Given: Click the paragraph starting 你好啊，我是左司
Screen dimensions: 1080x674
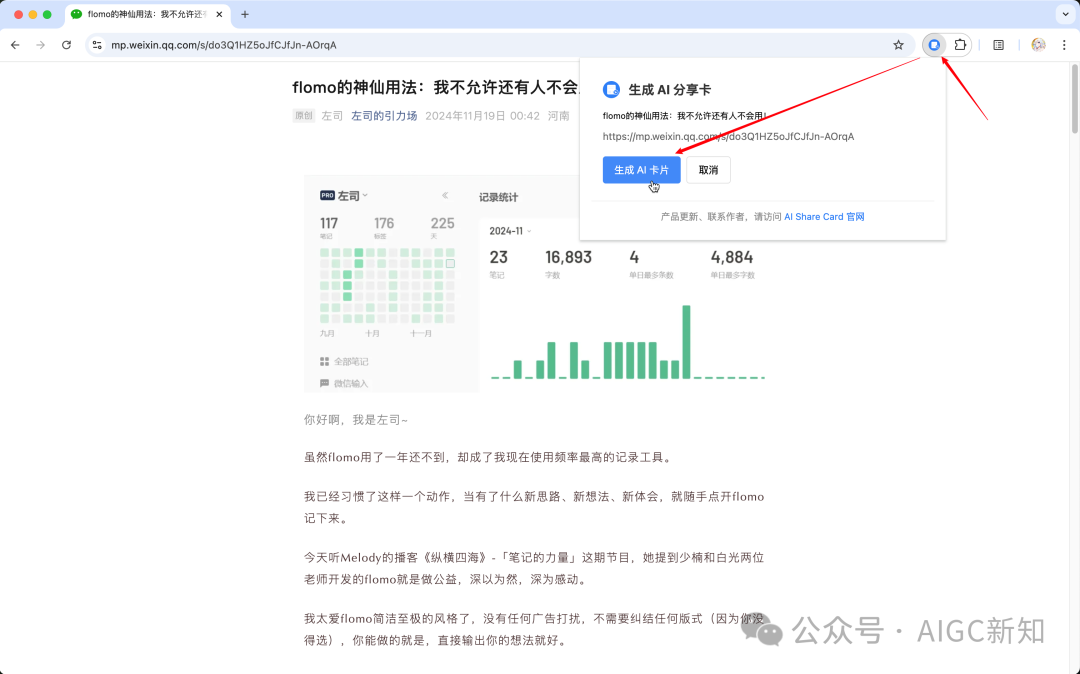Looking at the screenshot, I should click(355, 420).
